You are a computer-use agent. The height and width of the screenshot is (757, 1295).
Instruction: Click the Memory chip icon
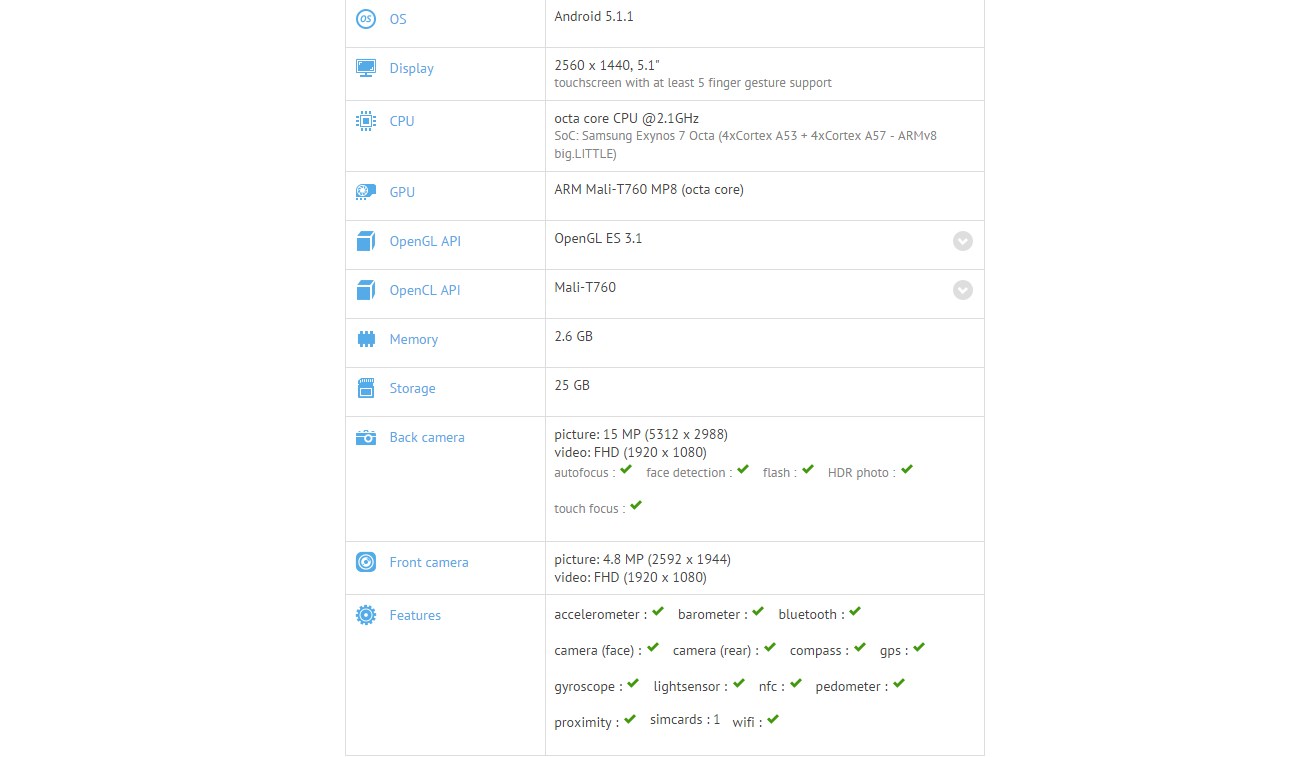click(366, 339)
